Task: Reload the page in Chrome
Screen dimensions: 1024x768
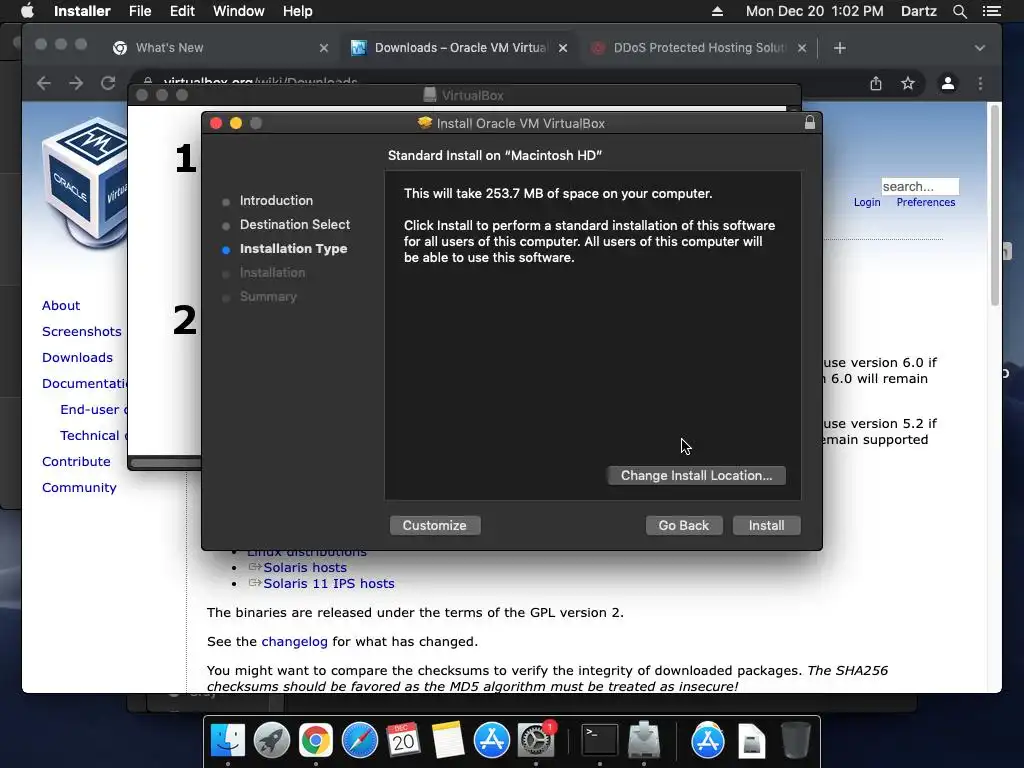Action: pos(108,83)
